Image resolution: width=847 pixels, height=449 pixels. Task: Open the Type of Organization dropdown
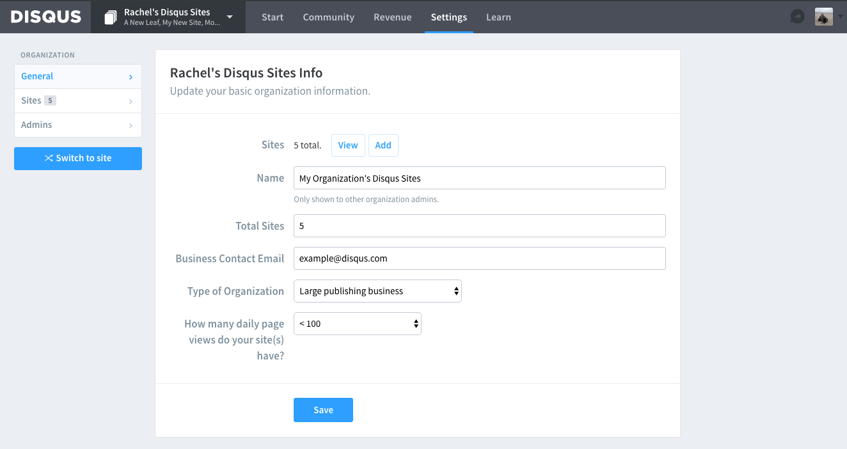[378, 291]
